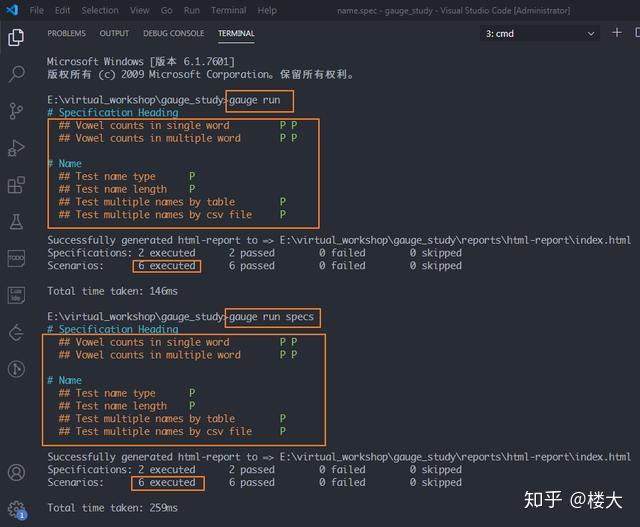Open the LeetCode activity bar icon
640x527 pixels.
[16, 332]
